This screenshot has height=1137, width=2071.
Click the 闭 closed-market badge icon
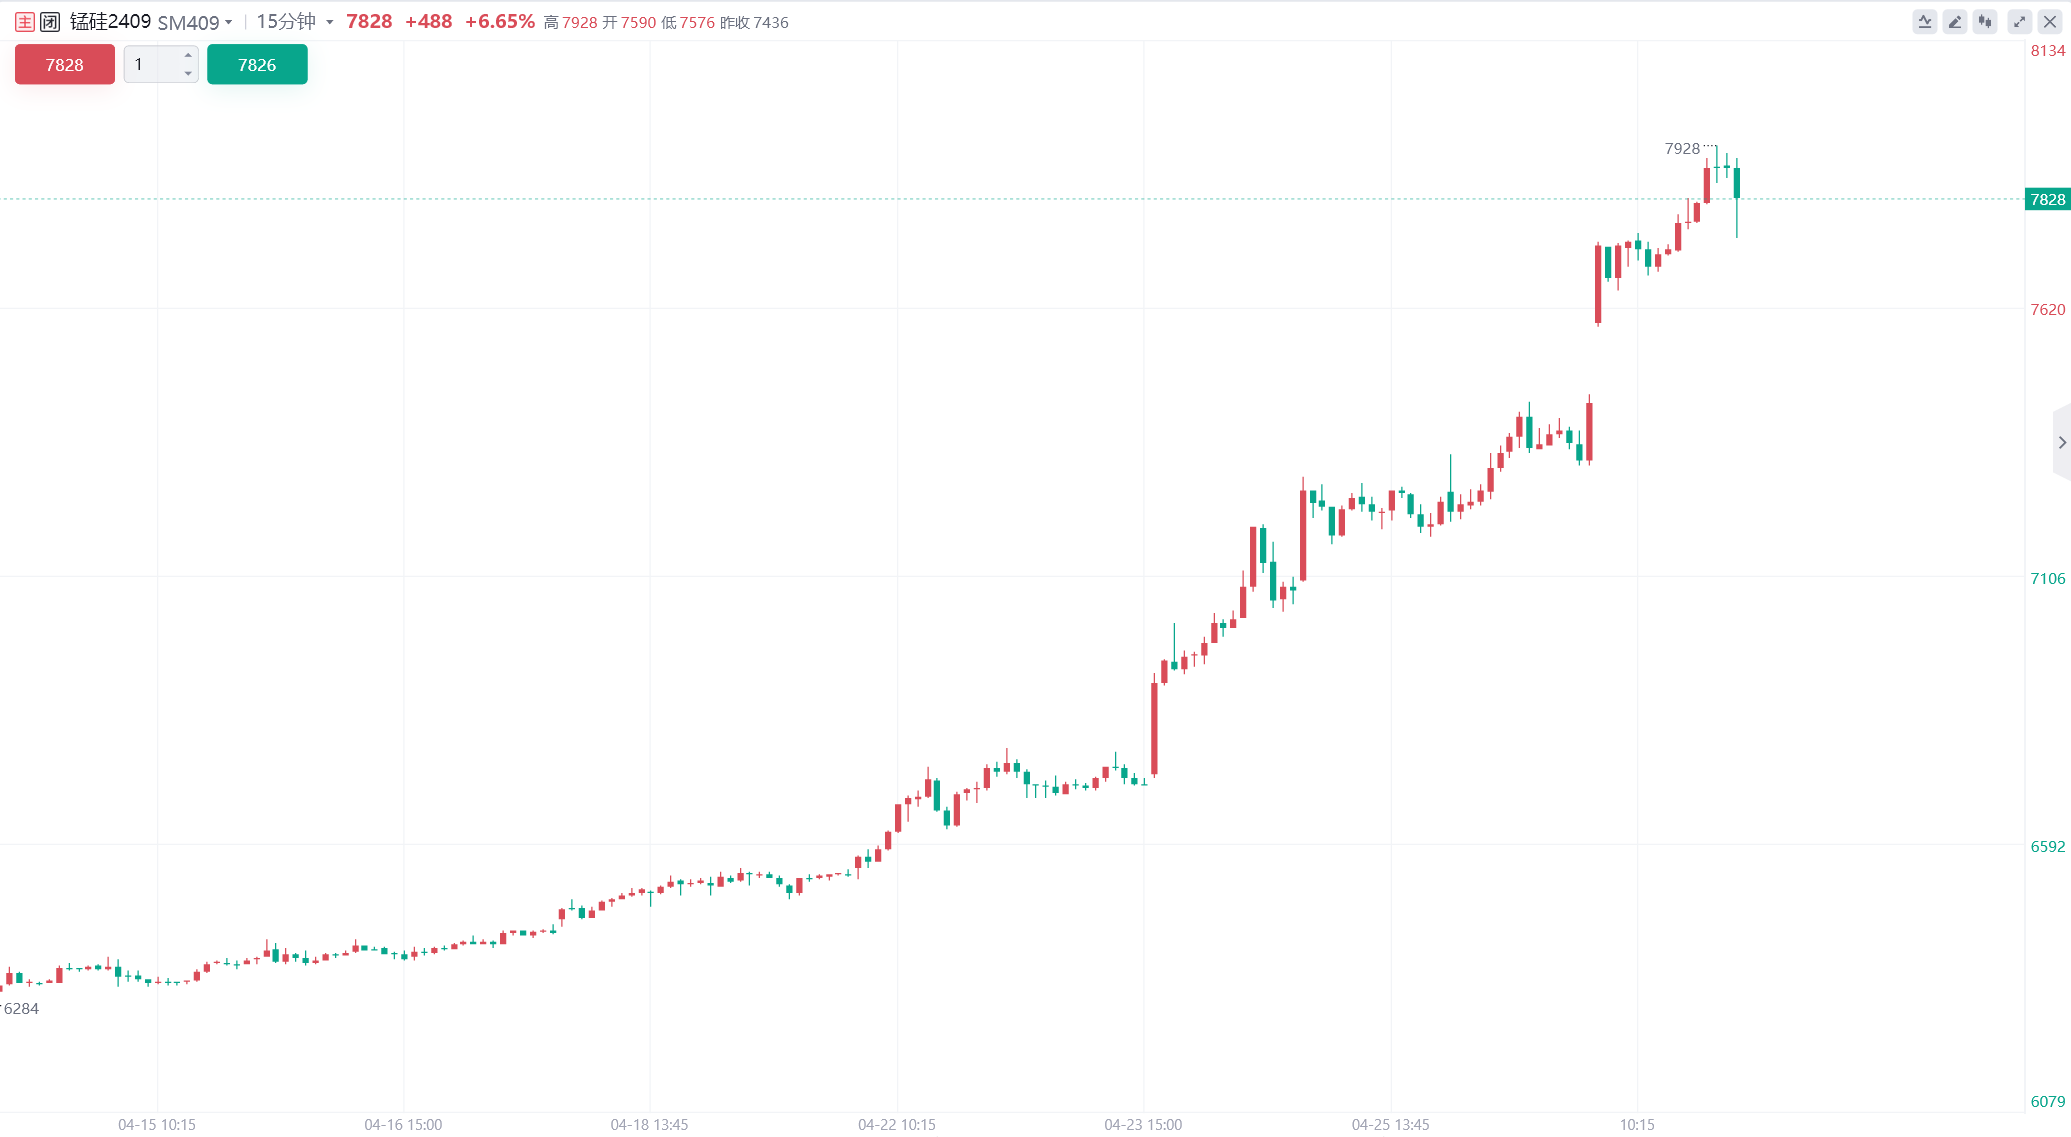pyautogui.click(x=50, y=22)
